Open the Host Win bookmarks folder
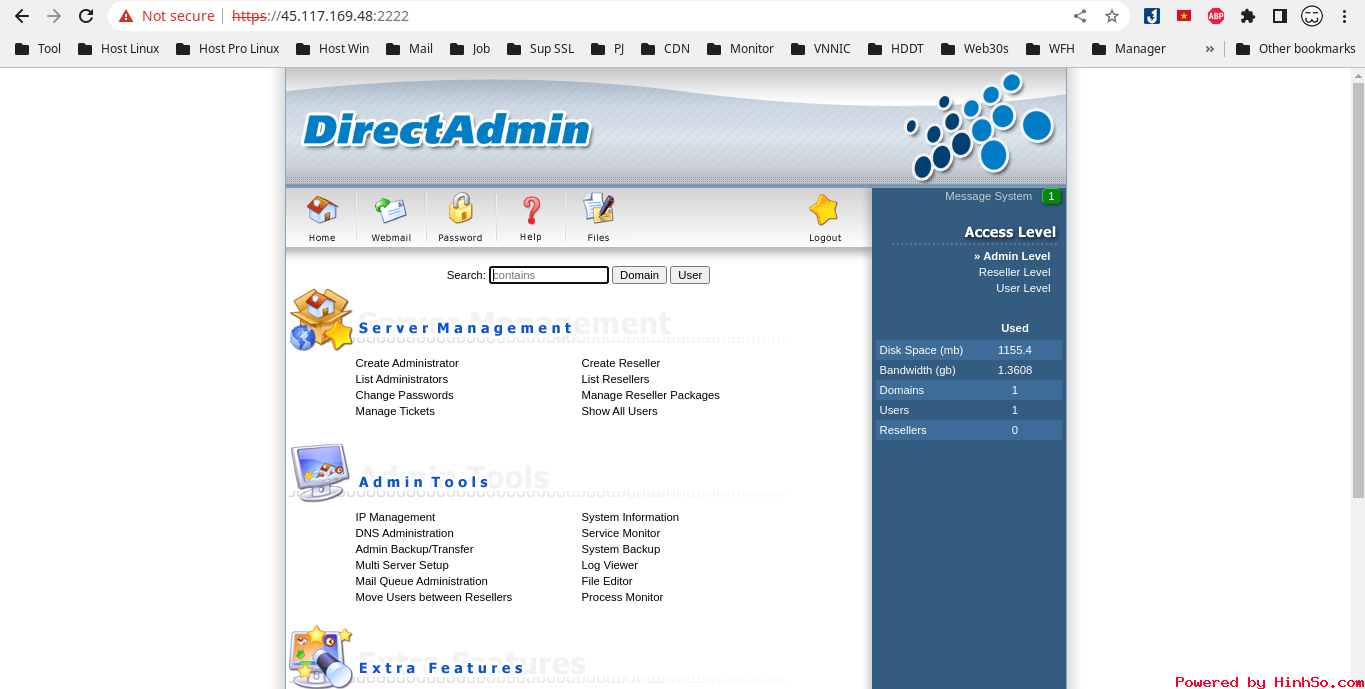The height and width of the screenshot is (689, 1365). pos(332,48)
